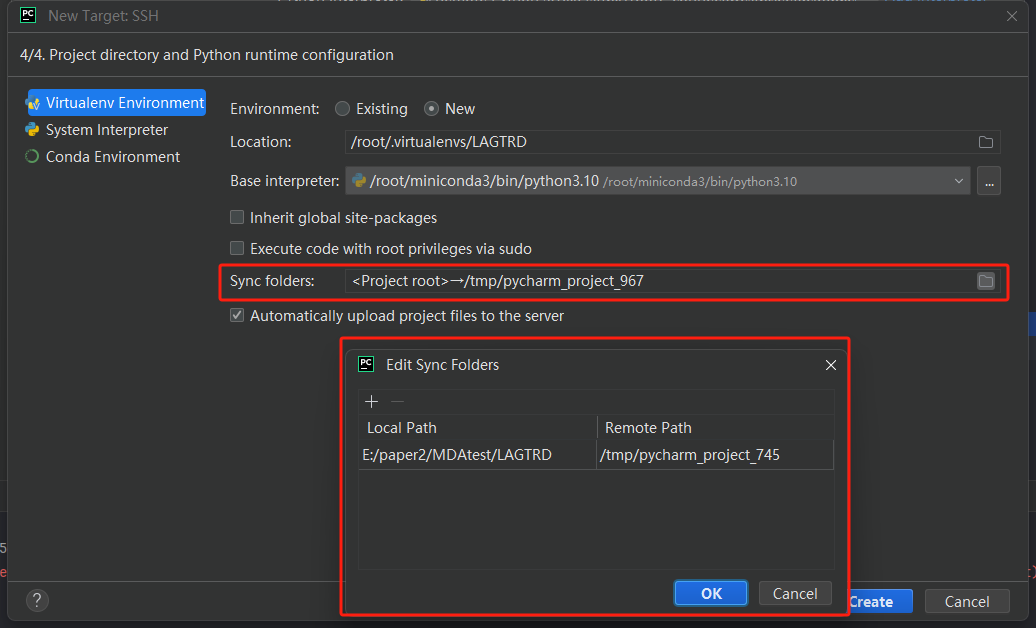Confirm Edit Sync Folders with OK

click(x=711, y=594)
